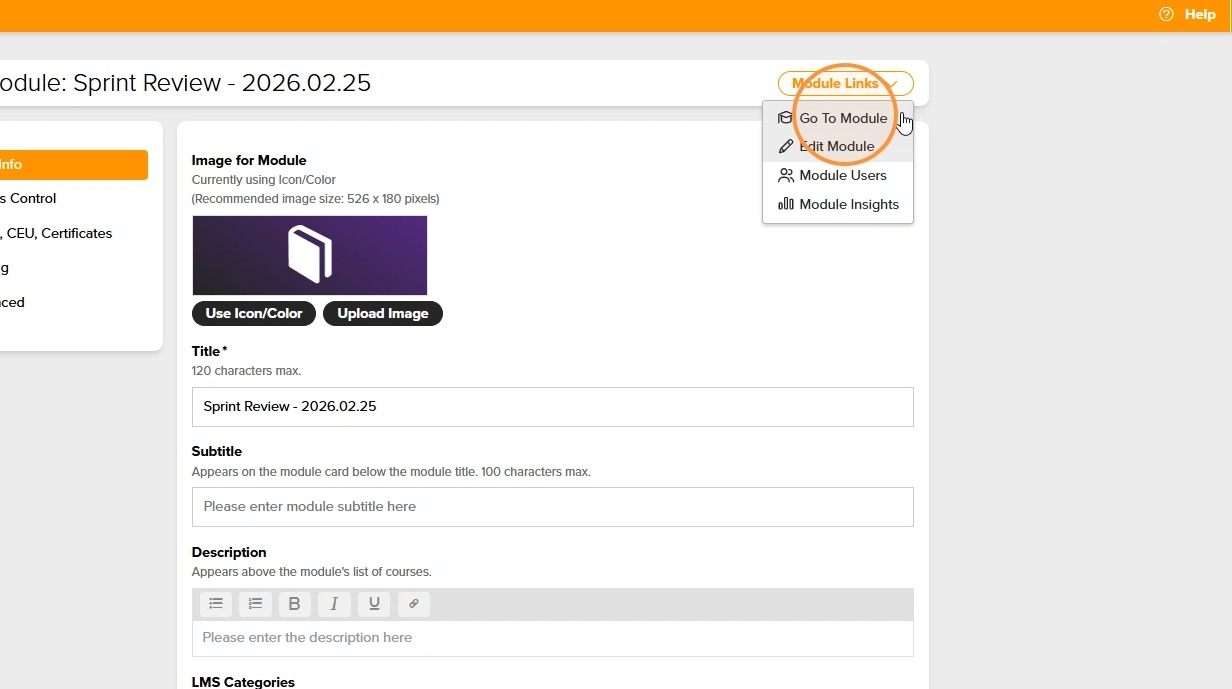Click the pencil icon beside Edit Module
The height and width of the screenshot is (689, 1232).
(x=785, y=147)
